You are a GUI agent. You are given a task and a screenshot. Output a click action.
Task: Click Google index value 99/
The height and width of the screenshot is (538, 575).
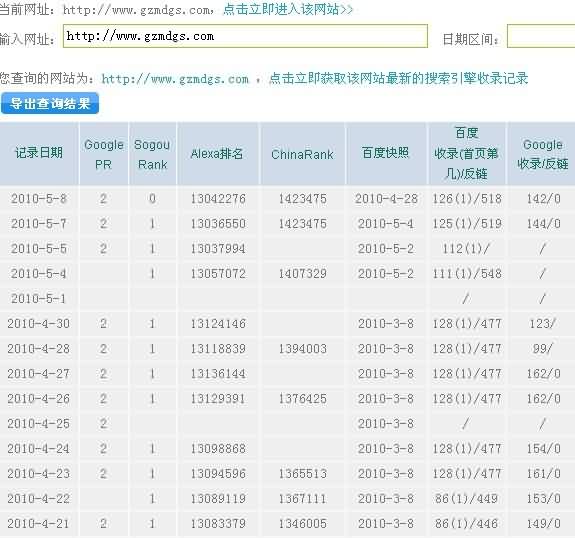coord(543,348)
